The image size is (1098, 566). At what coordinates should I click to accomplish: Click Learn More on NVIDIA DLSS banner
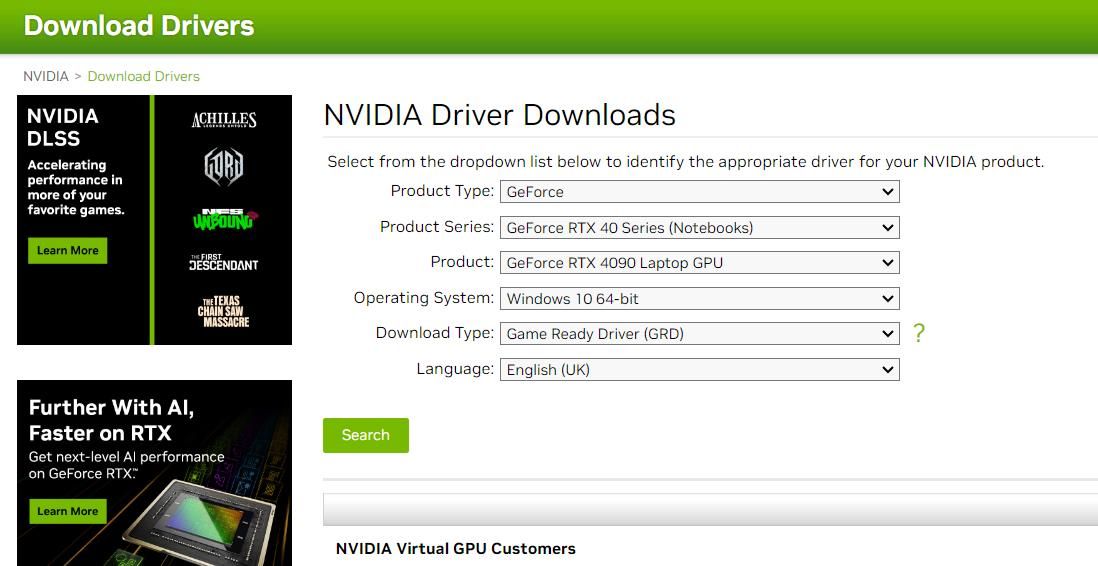pyautogui.click(x=68, y=251)
